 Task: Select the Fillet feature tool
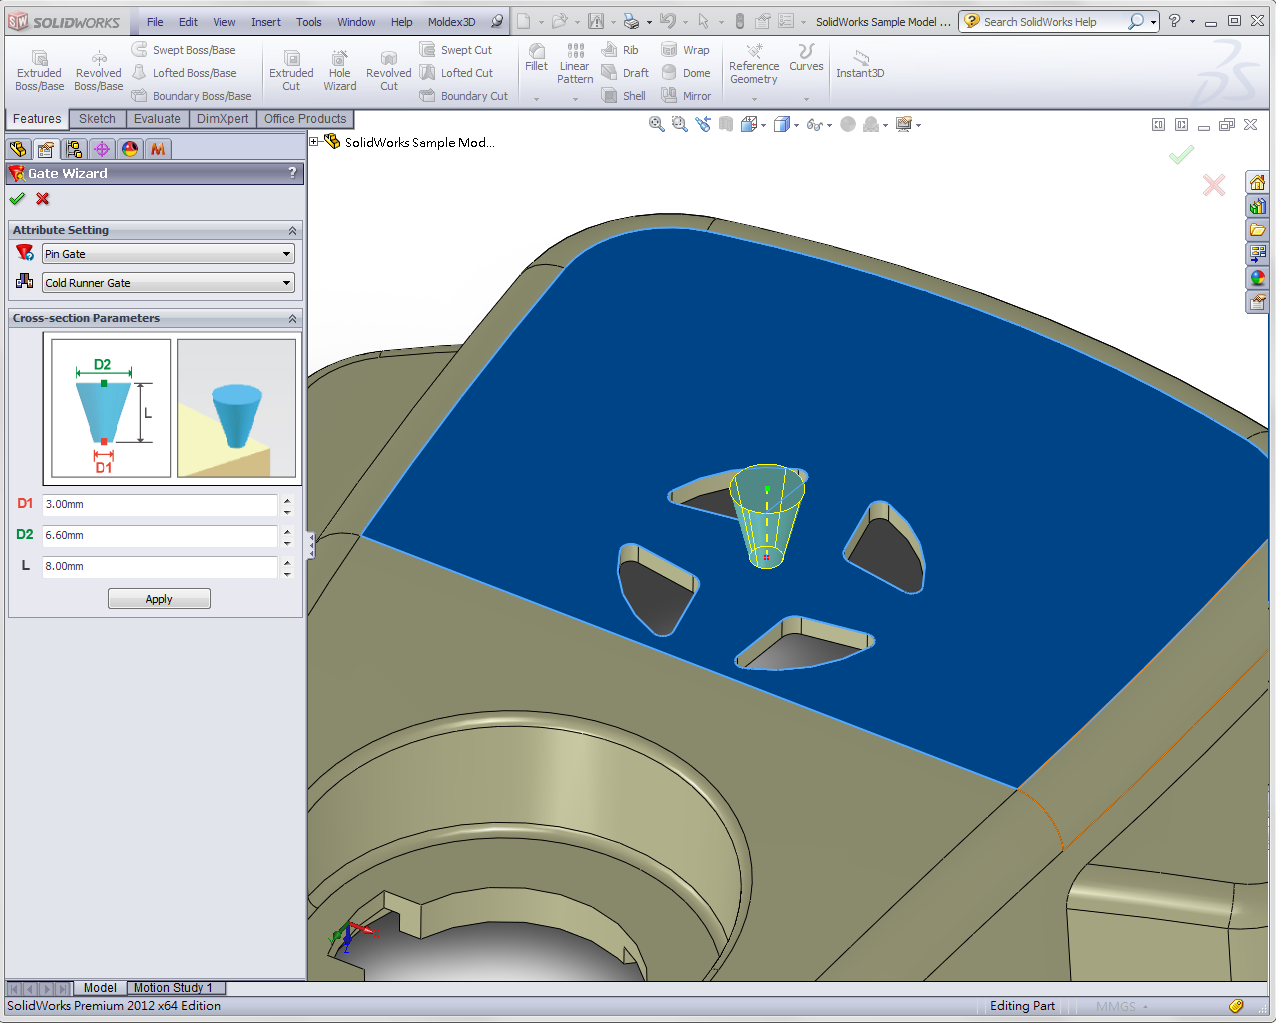click(536, 60)
